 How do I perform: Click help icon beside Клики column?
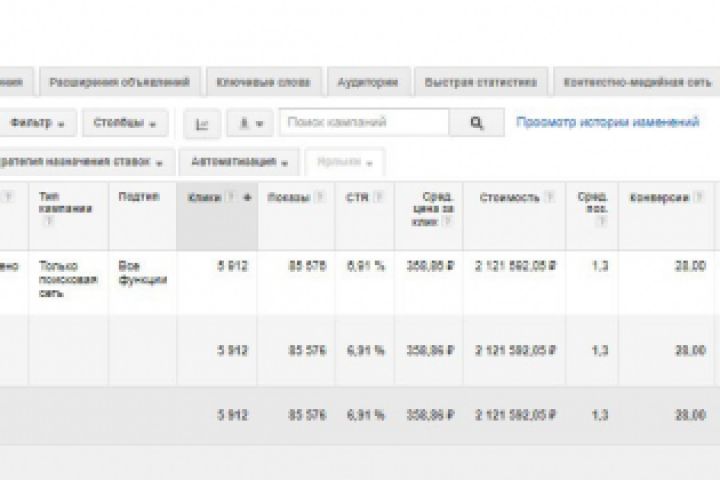tap(232, 198)
